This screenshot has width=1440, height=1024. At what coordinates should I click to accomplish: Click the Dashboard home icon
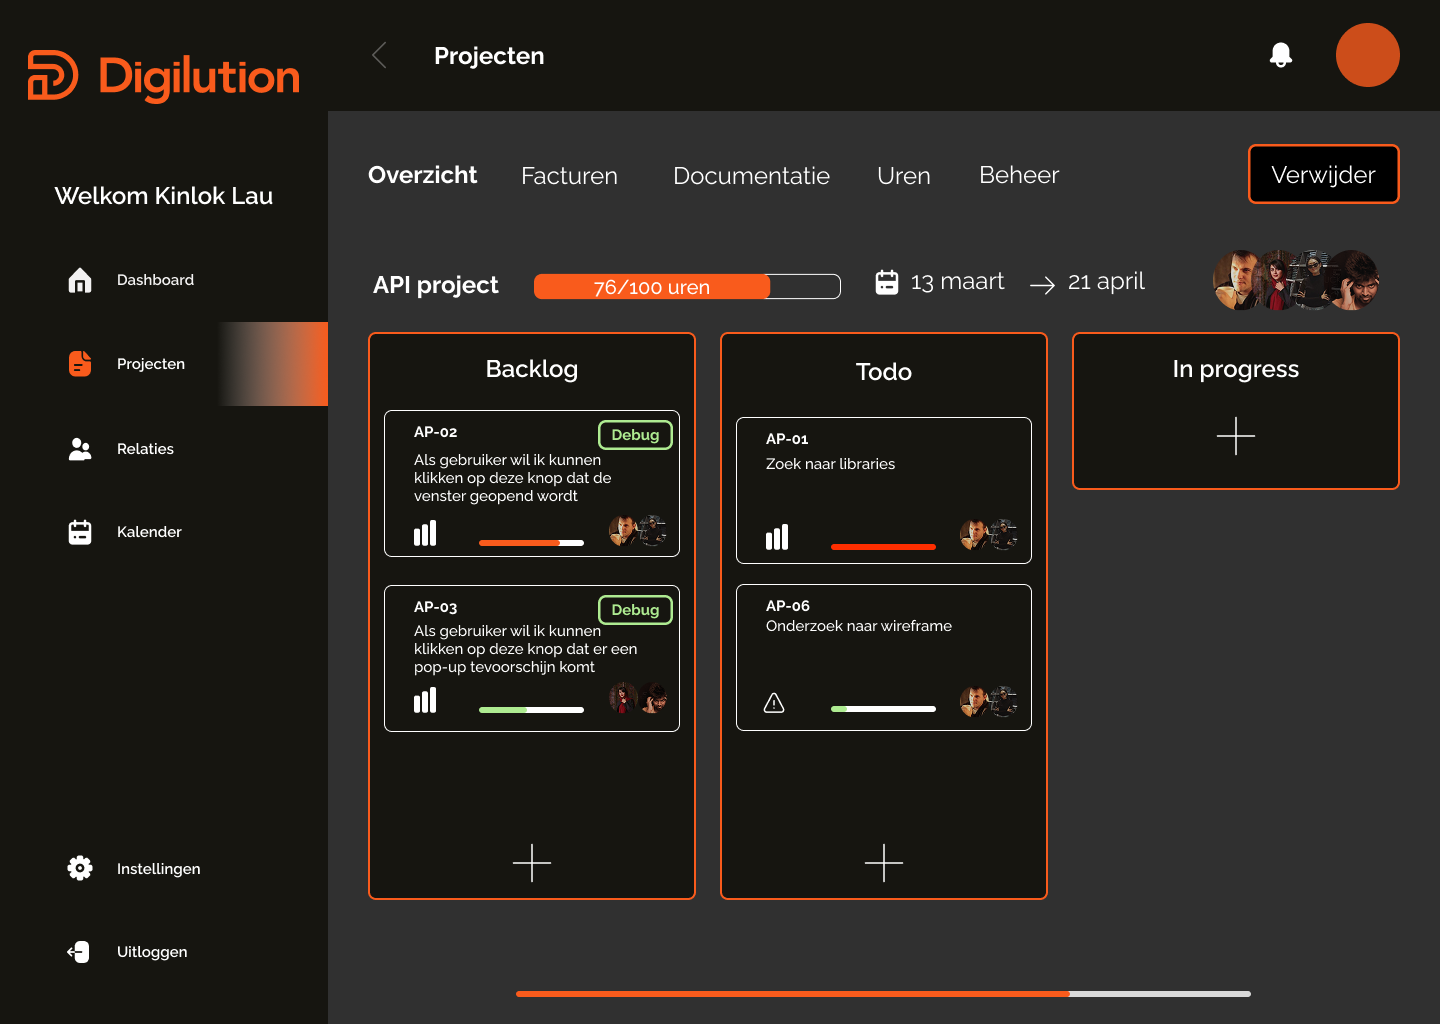80,280
